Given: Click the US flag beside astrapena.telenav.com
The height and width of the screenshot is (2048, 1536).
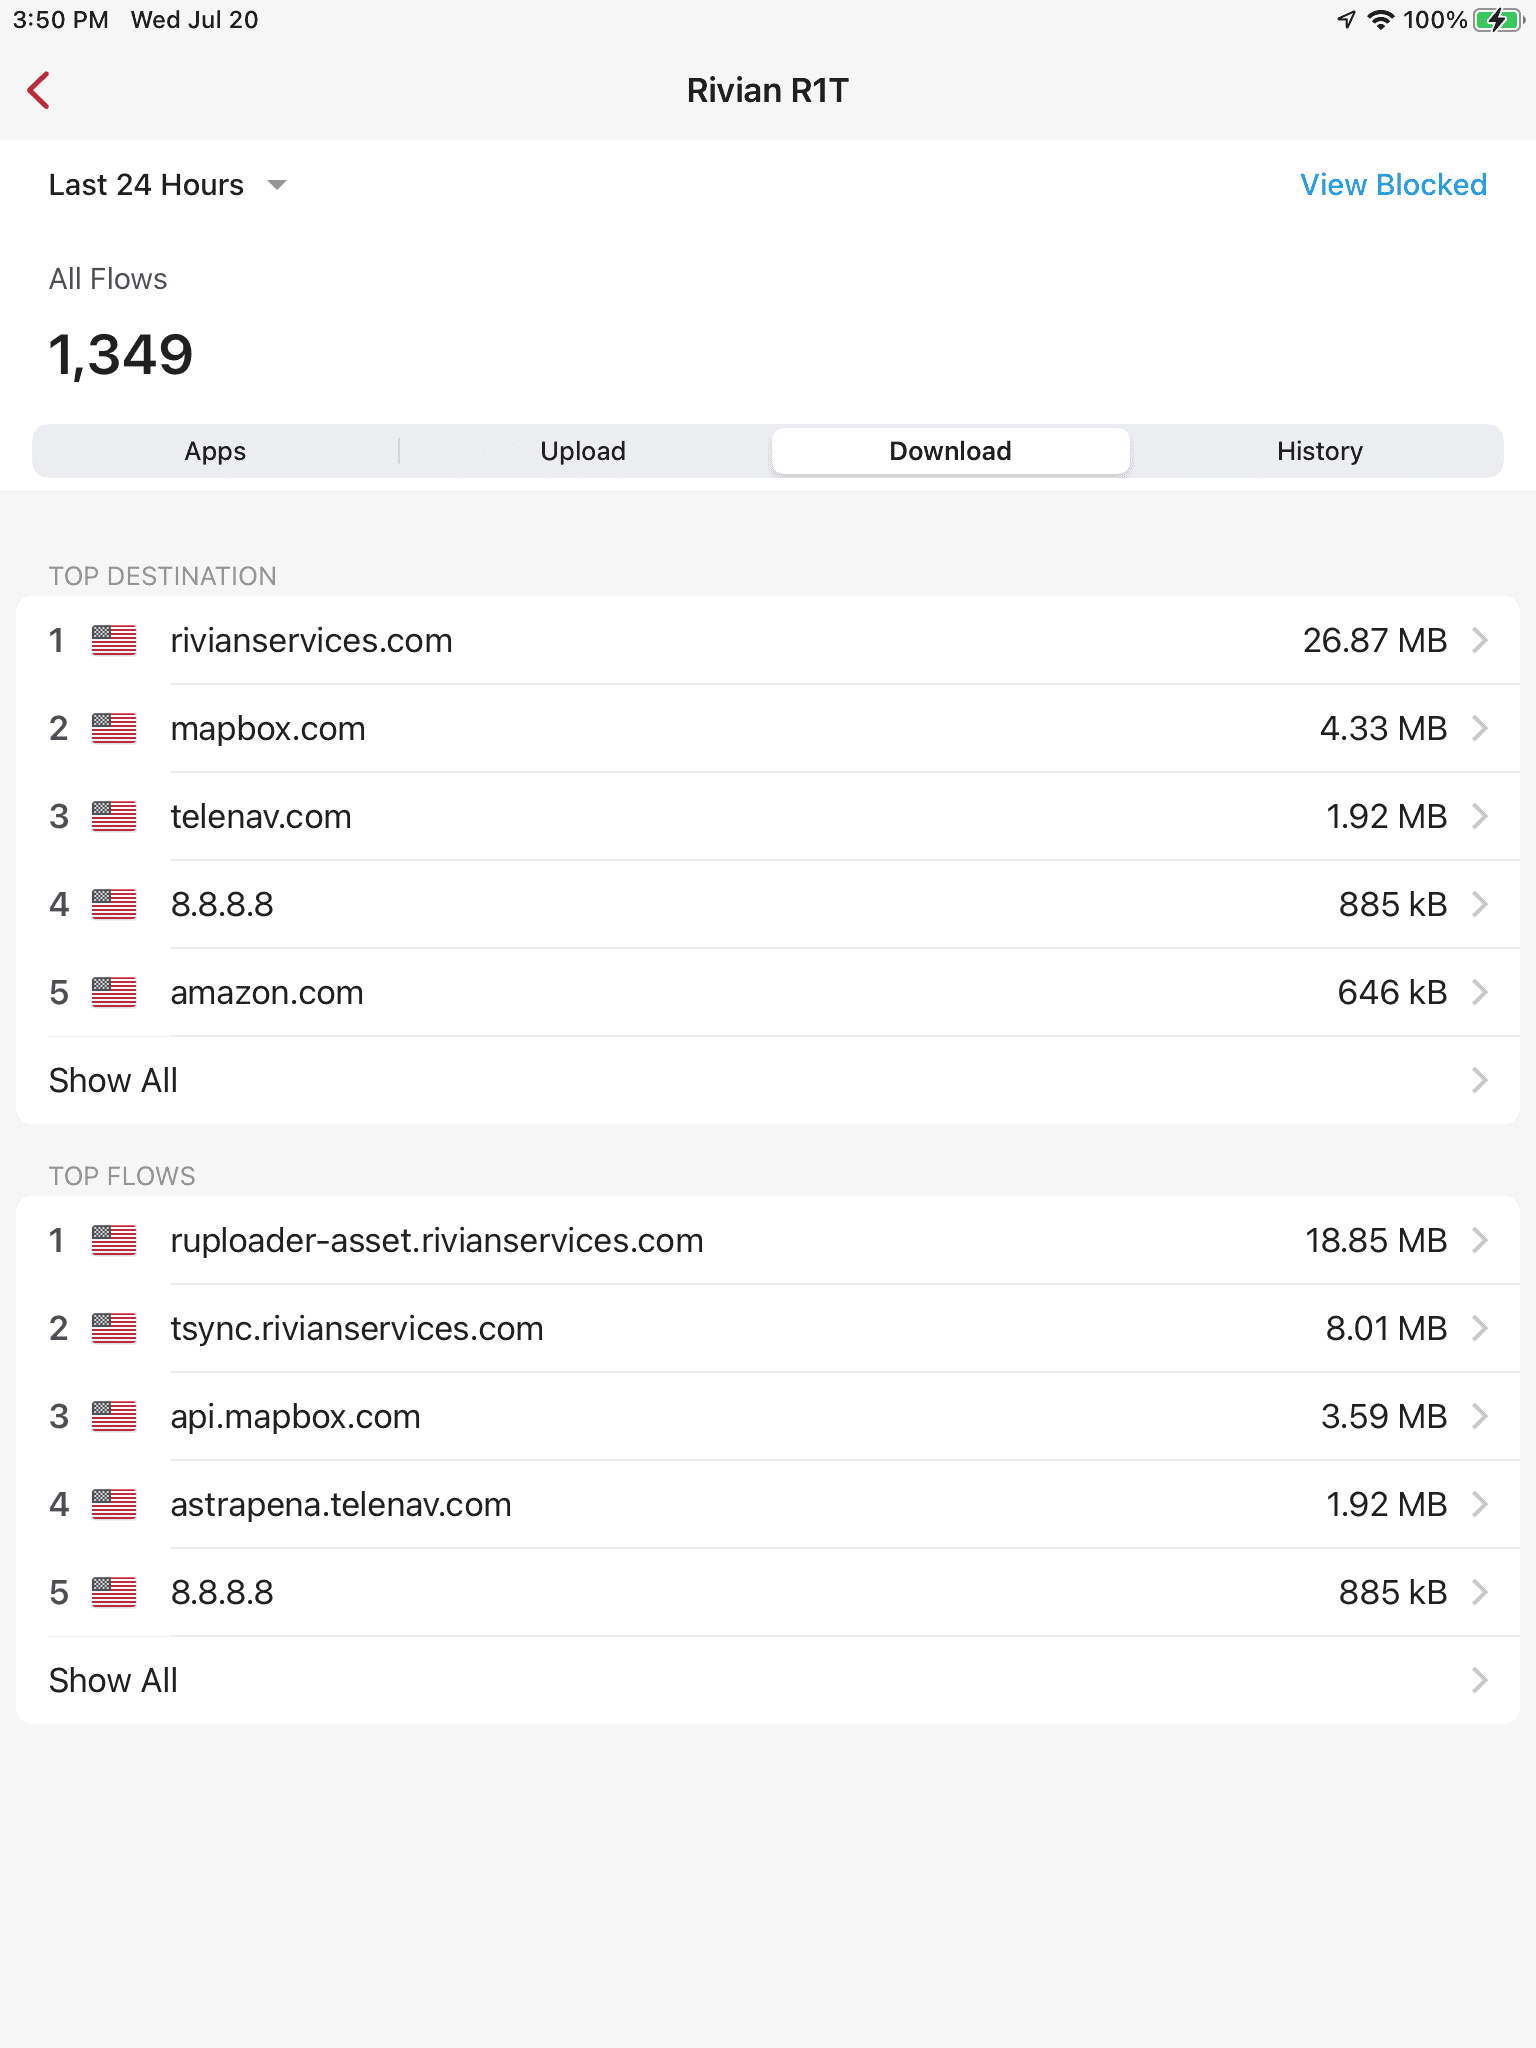Looking at the screenshot, I should [114, 1504].
